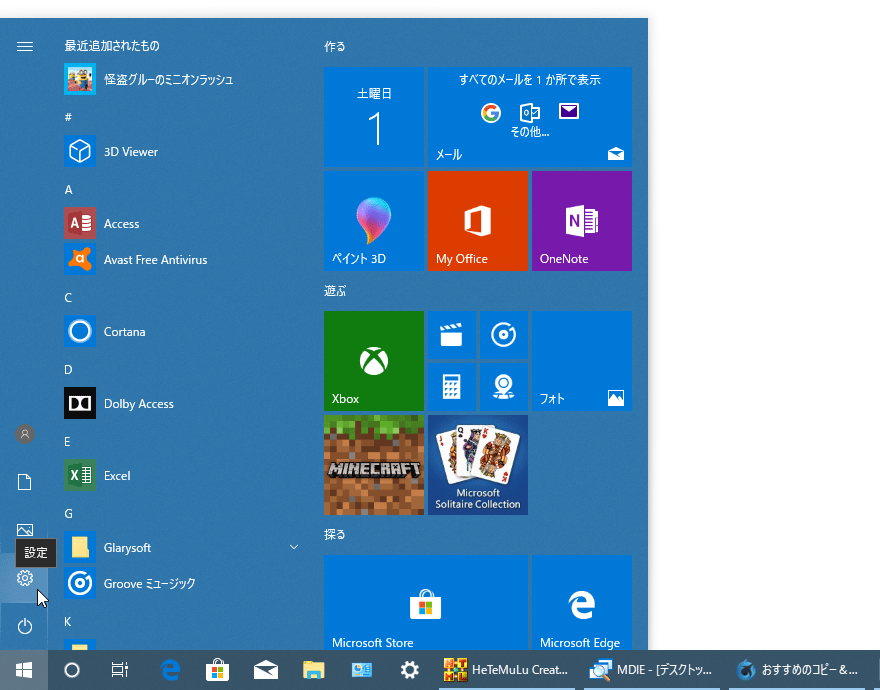The image size is (880, 690).
Task: Open the Pictures icon in Start sidebar
Action: [25, 529]
